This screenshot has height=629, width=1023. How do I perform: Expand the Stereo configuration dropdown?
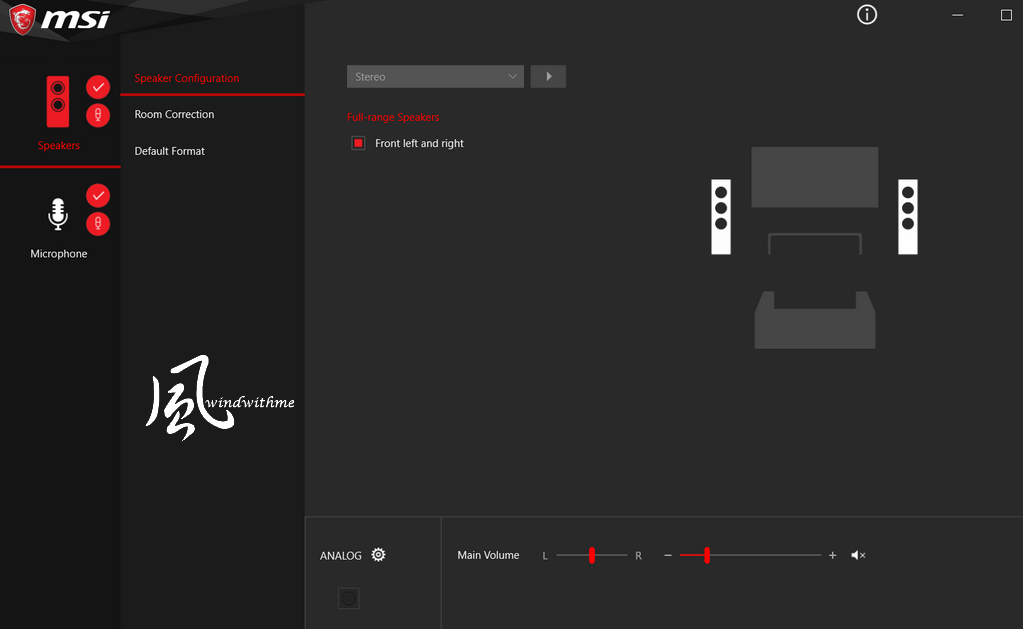(x=435, y=76)
